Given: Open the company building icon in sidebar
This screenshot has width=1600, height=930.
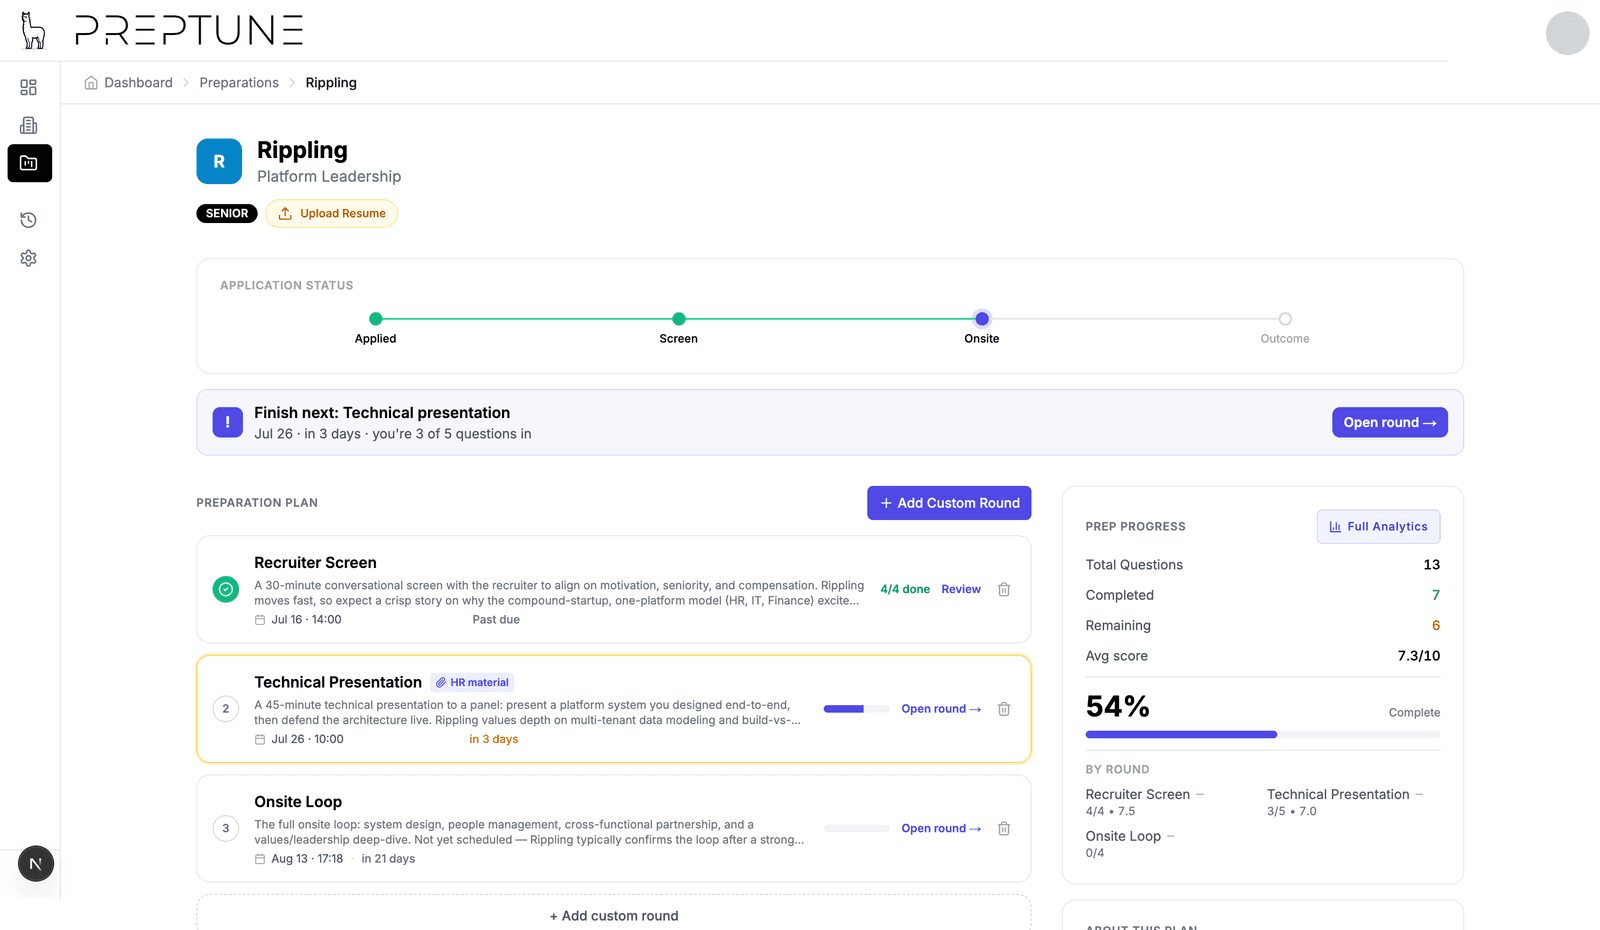Looking at the screenshot, I should tap(29, 125).
